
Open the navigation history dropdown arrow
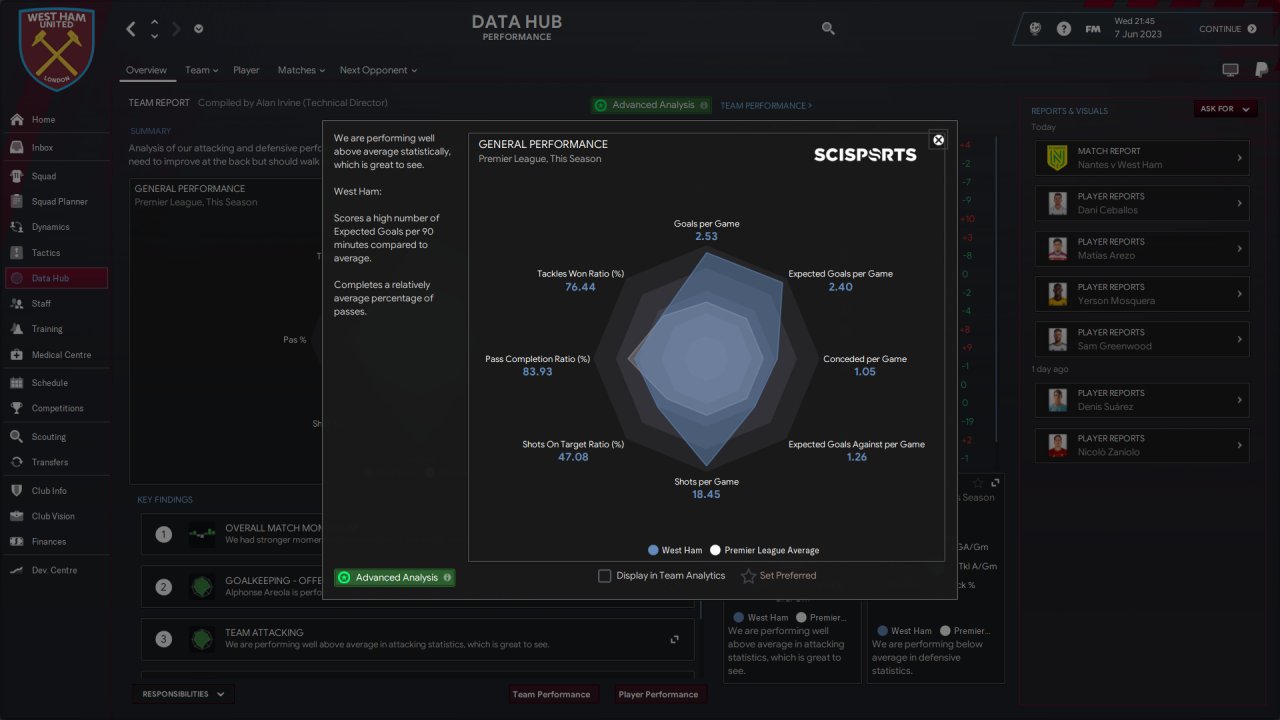199,29
